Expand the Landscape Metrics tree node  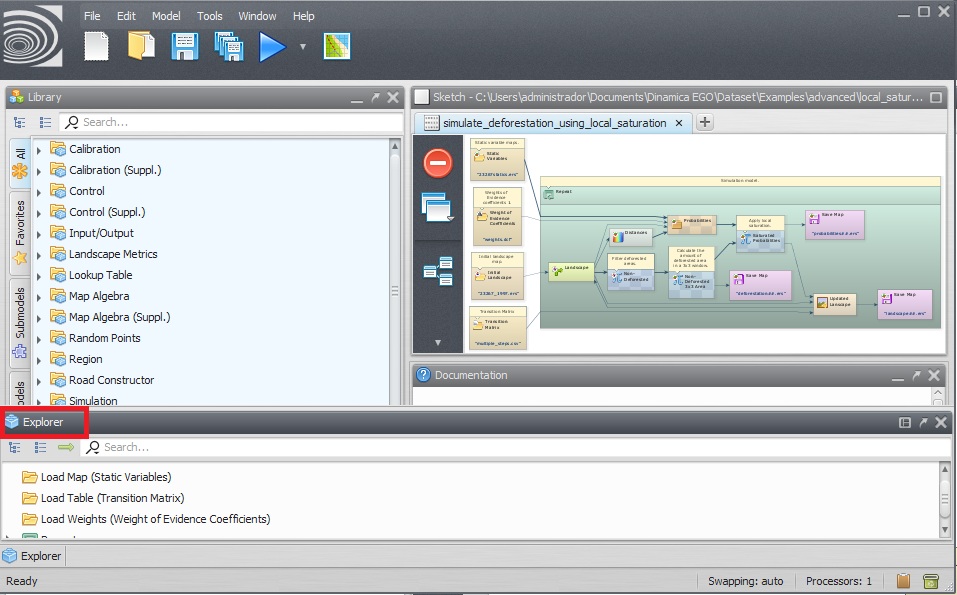(39, 255)
